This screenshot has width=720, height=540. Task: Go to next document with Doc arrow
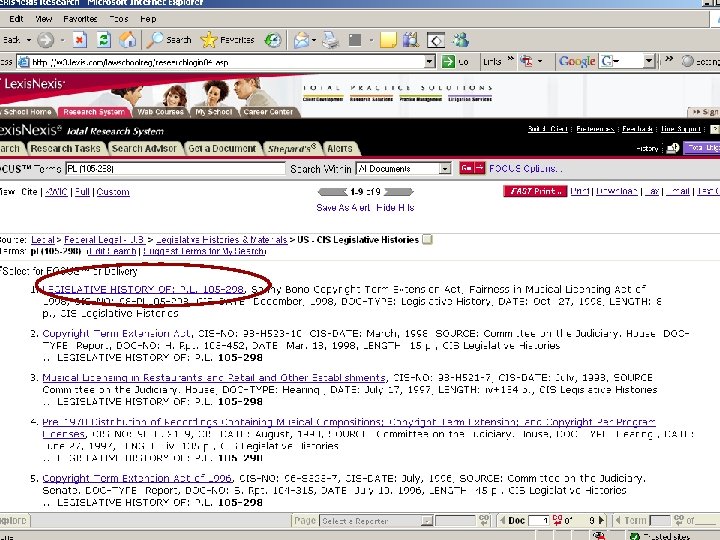coord(601,521)
